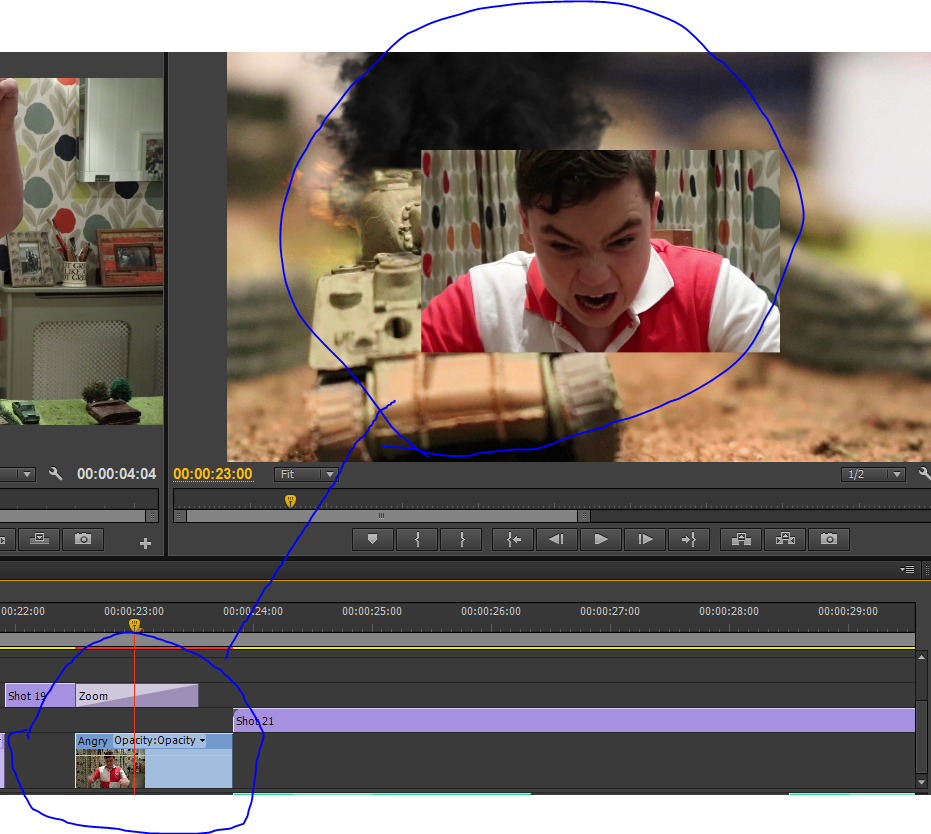Select the Zoom clip
This screenshot has height=834, width=931.
137,696
